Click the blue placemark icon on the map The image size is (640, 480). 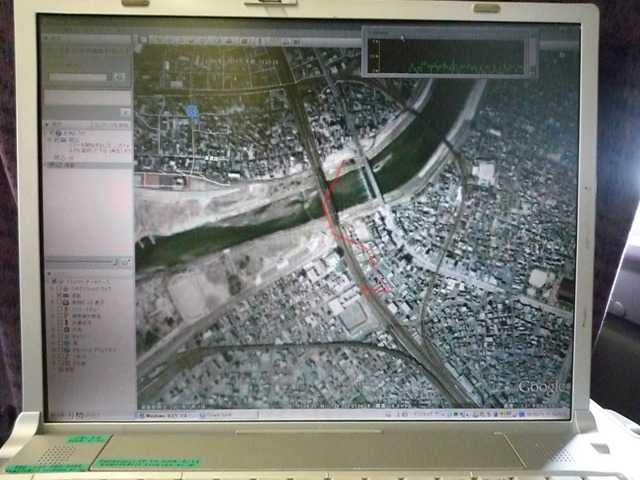[x=190, y=111]
